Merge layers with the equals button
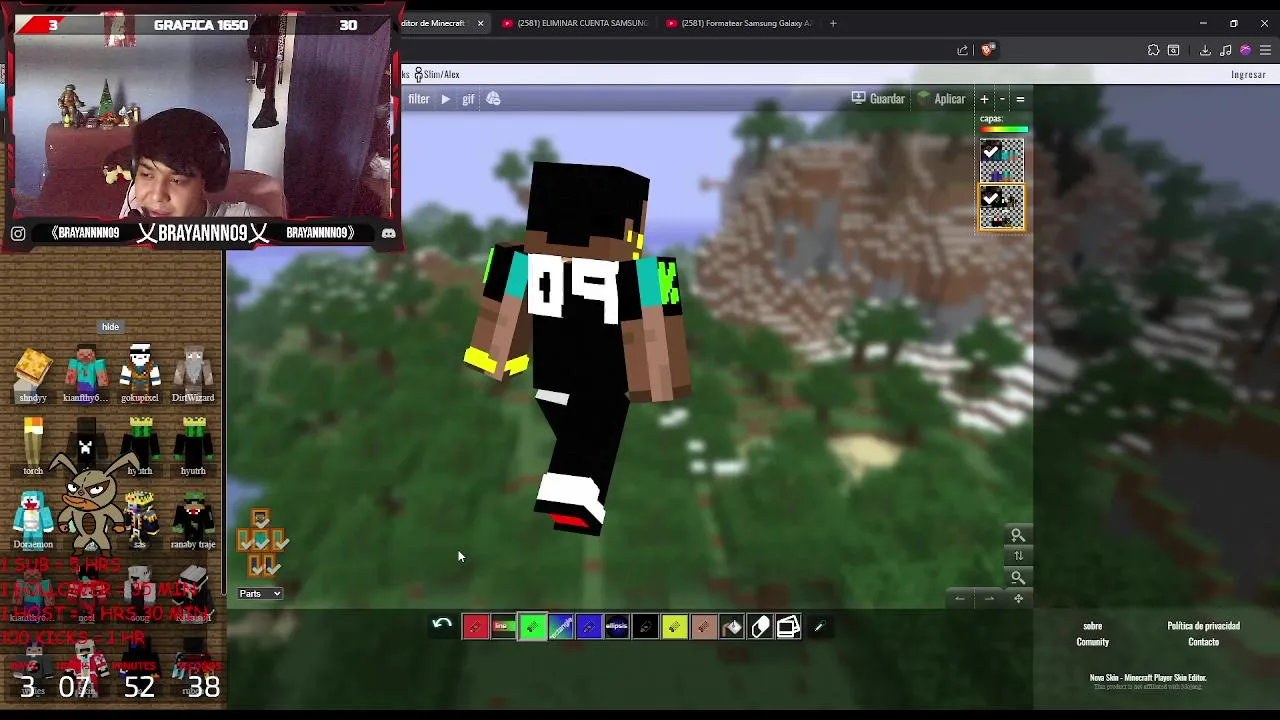The image size is (1280, 720). pos(1020,99)
